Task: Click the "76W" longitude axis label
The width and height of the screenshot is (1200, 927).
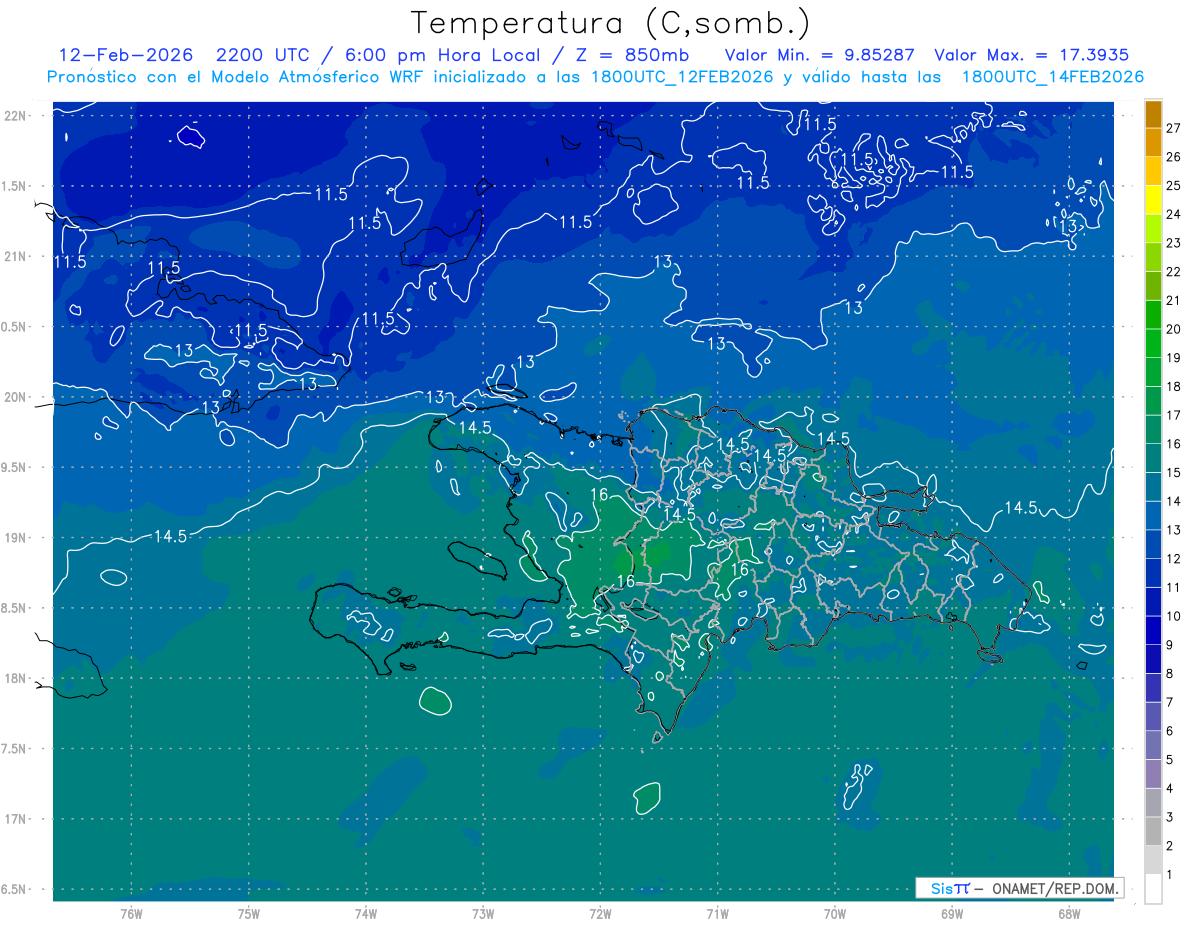Action: (x=131, y=914)
